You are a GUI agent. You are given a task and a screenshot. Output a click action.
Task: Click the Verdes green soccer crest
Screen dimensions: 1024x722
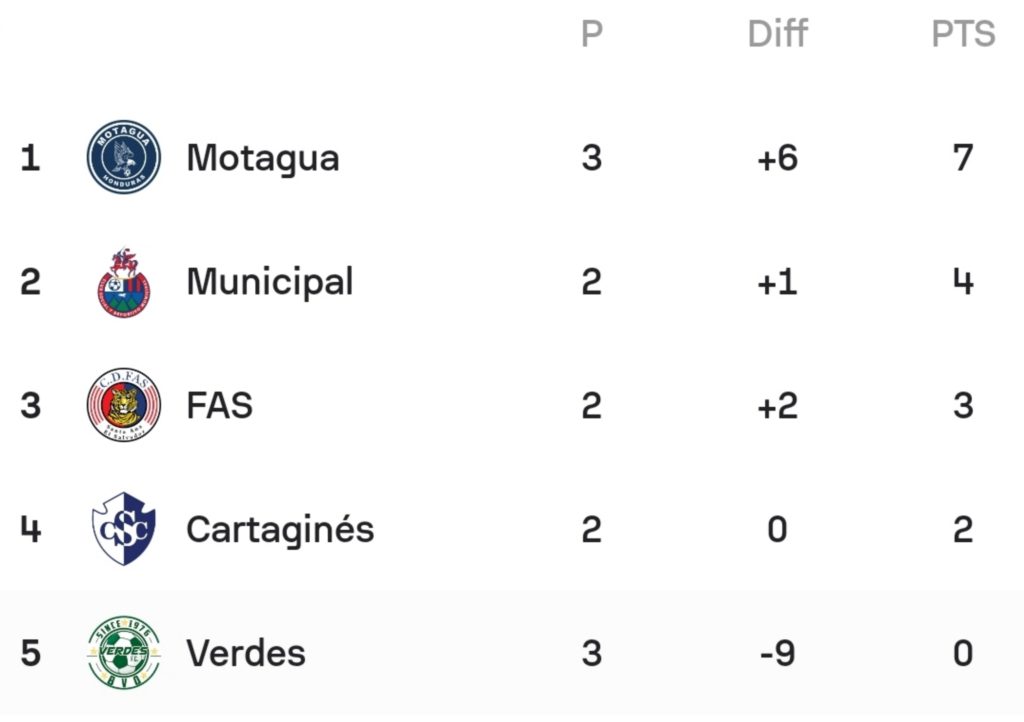point(123,653)
